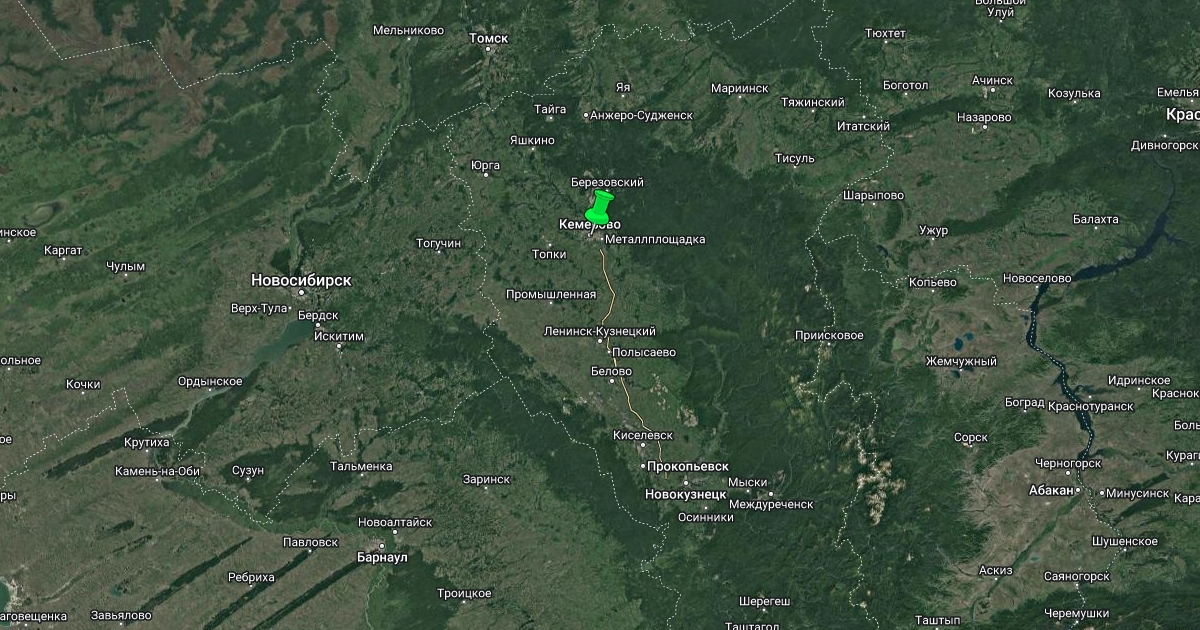The height and width of the screenshot is (630, 1200).
Task: Click the green pushpin marker at Кемерово
Action: [598, 208]
